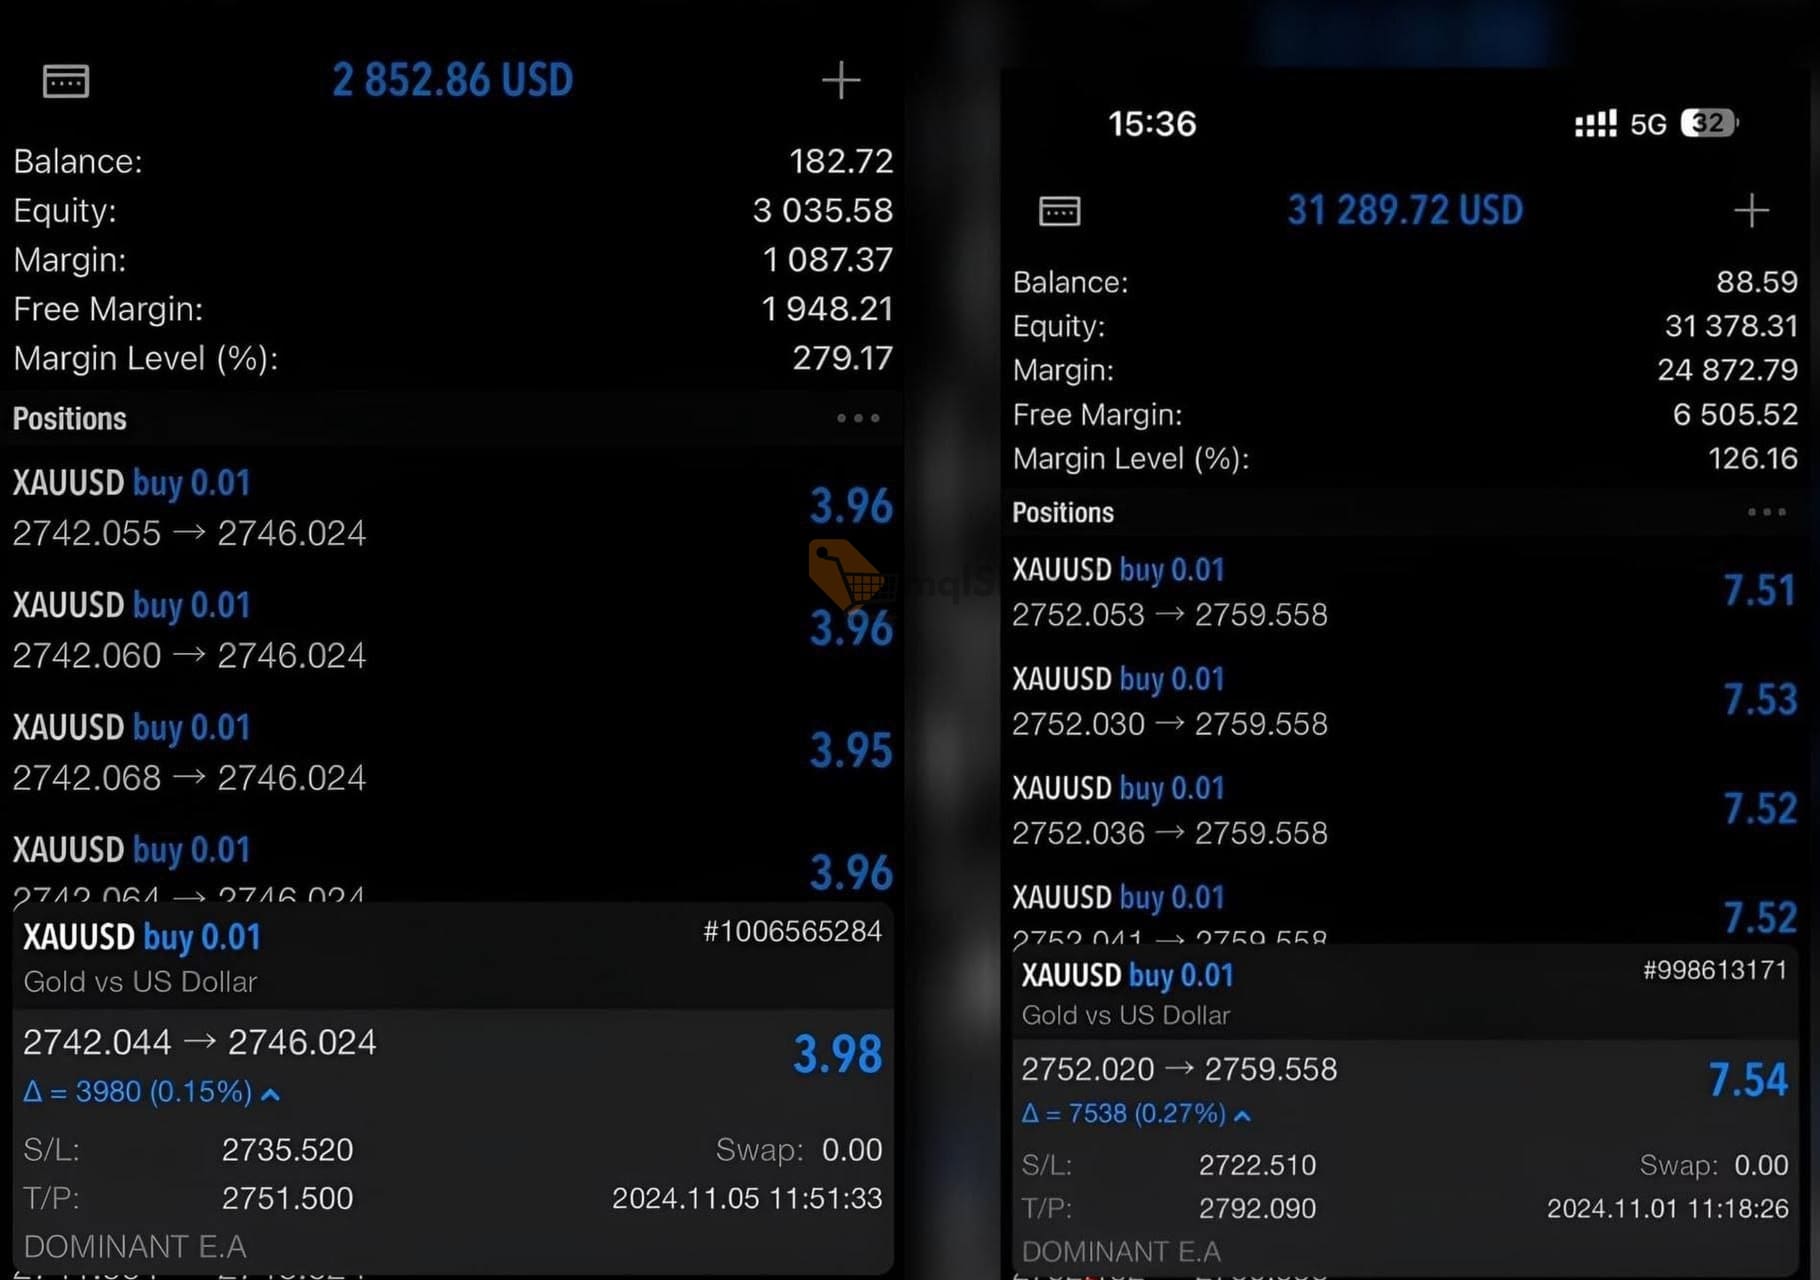1820x1280 pixels.
Task: Open the XAUUSD position opened at 2752.036
Action: click(x=1400, y=810)
